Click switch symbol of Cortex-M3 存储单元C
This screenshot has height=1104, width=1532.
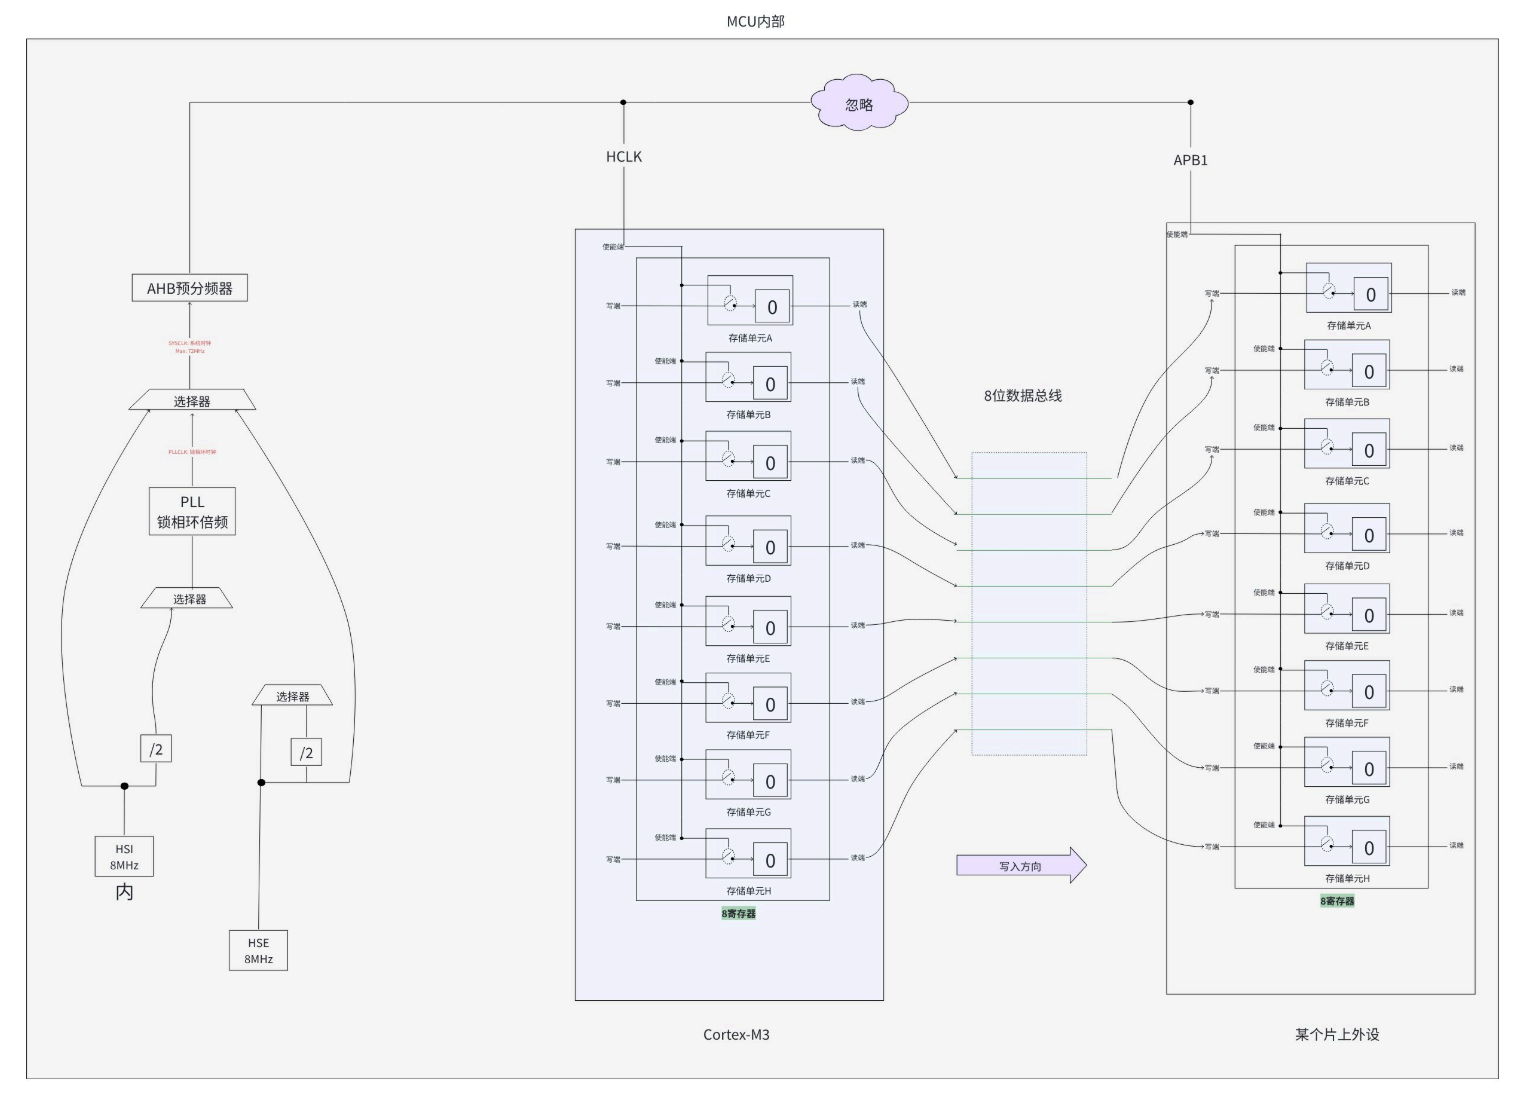(x=728, y=459)
